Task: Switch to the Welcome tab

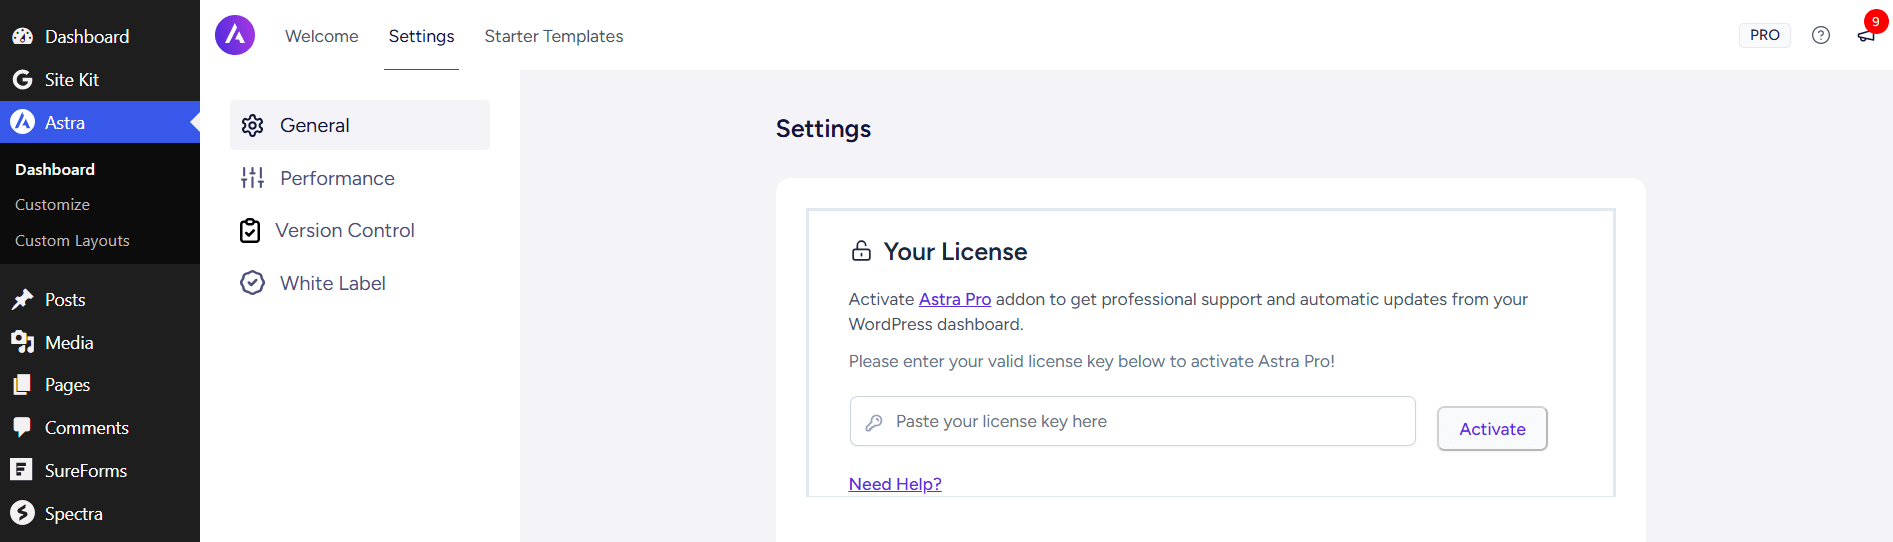Action: (x=321, y=36)
